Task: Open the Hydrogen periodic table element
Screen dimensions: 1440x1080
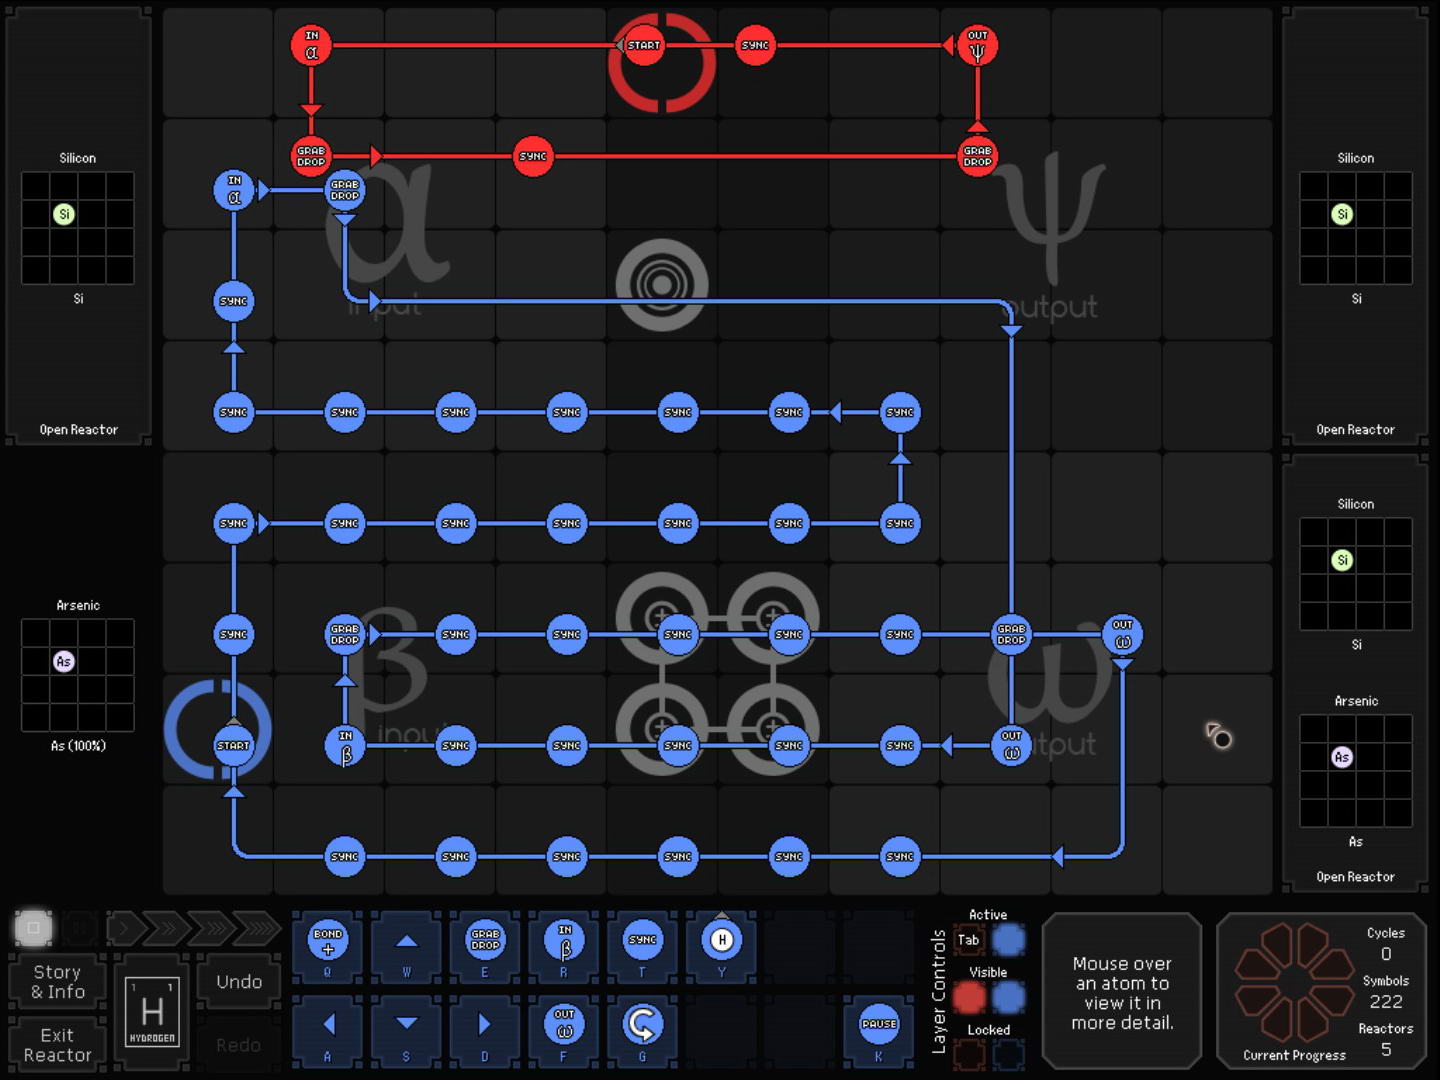Action: pyautogui.click(x=152, y=1012)
